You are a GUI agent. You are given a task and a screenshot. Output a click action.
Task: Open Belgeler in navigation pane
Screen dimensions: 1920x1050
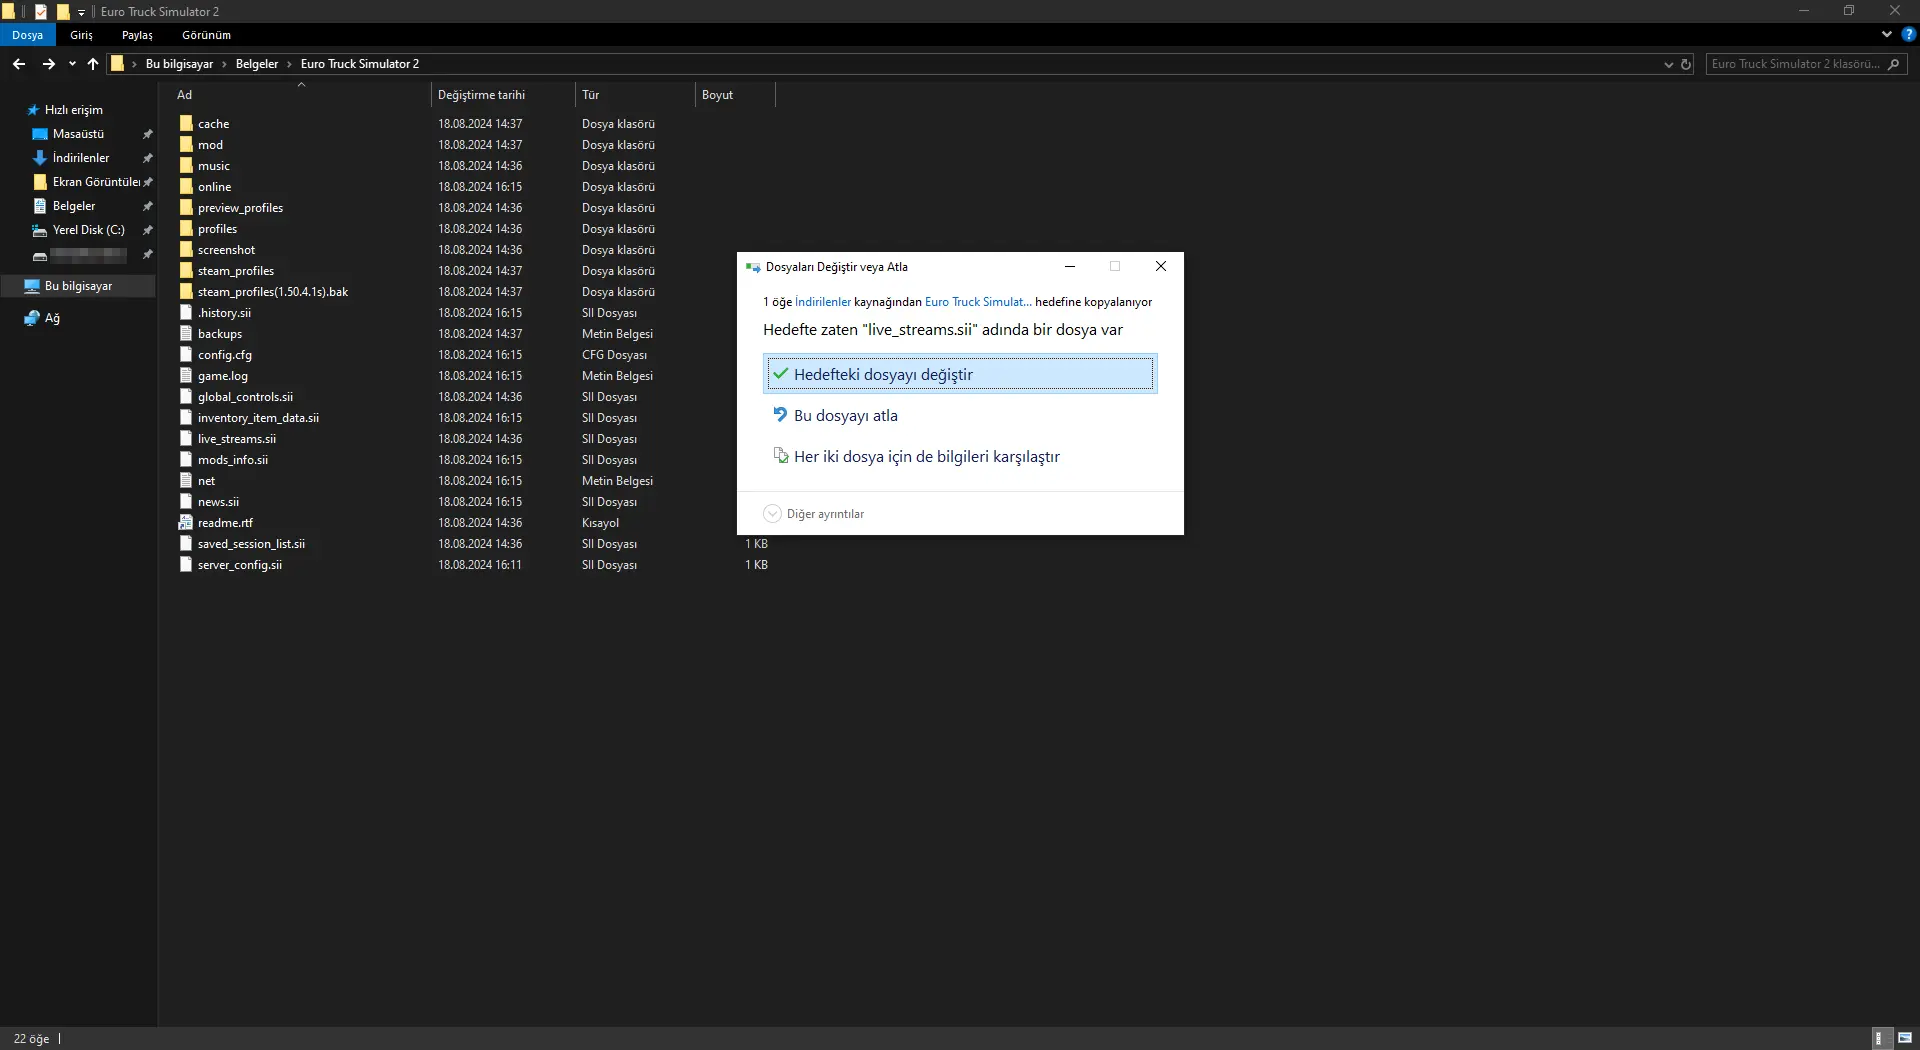pyautogui.click(x=74, y=206)
